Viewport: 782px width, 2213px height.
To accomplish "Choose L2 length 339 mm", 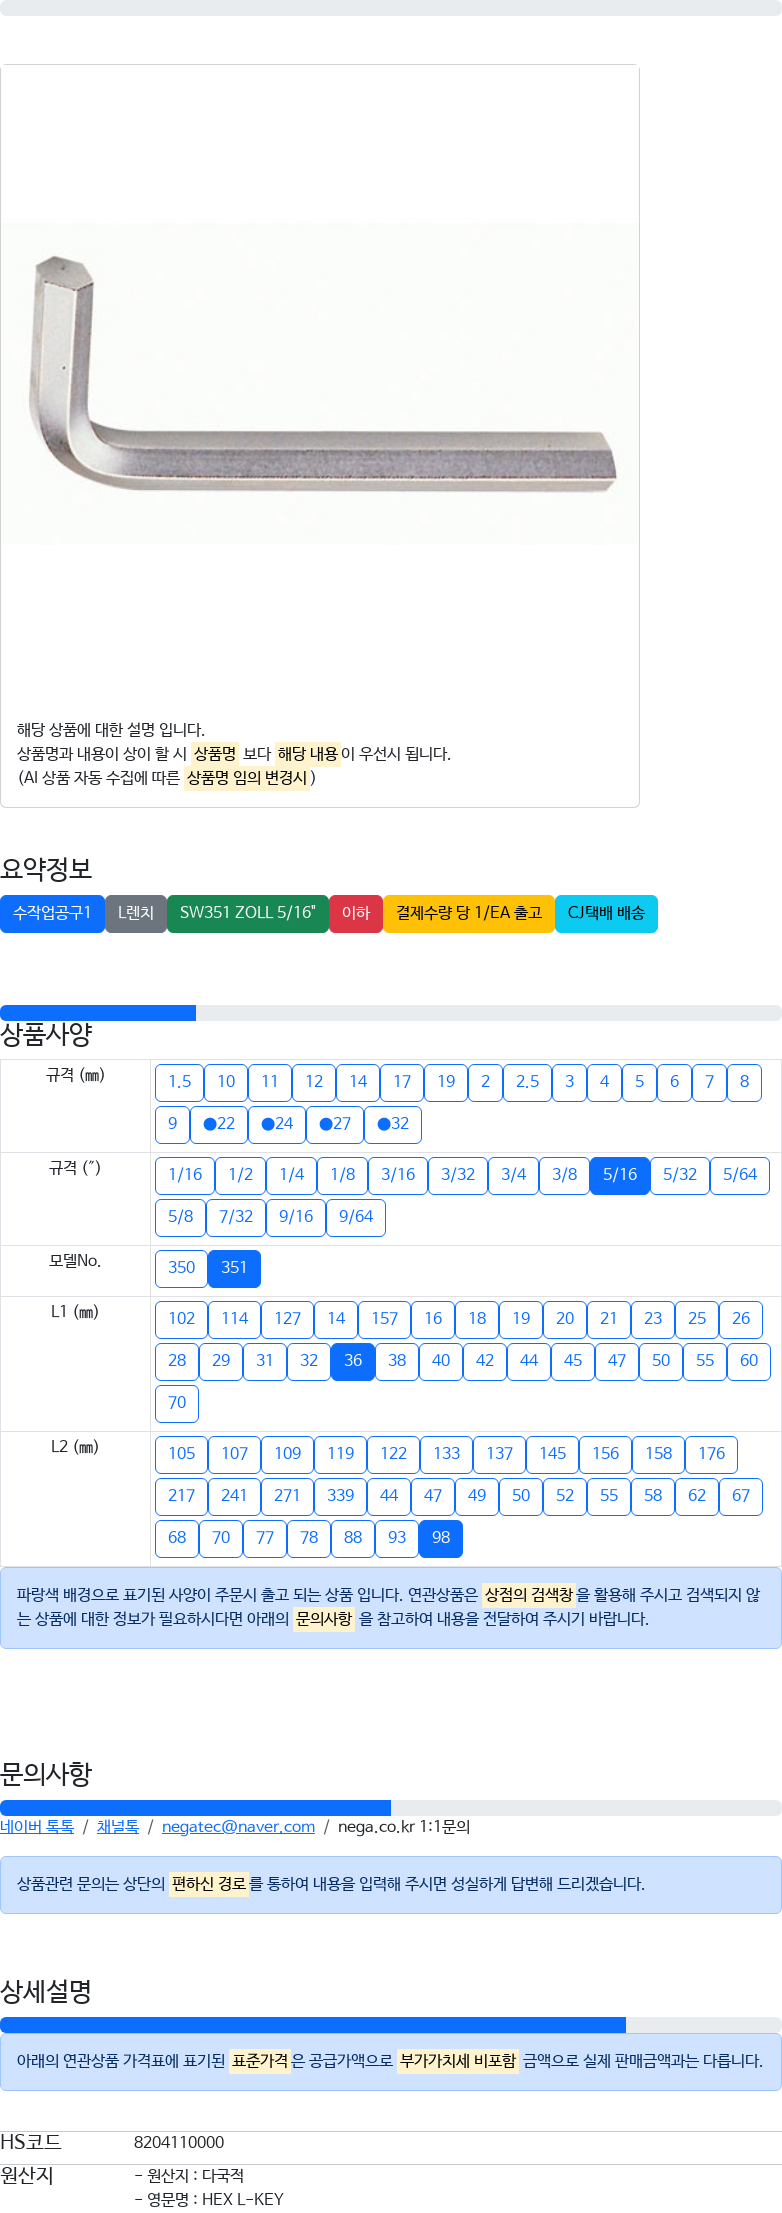I will pyautogui.click(x=341, y=1496).
